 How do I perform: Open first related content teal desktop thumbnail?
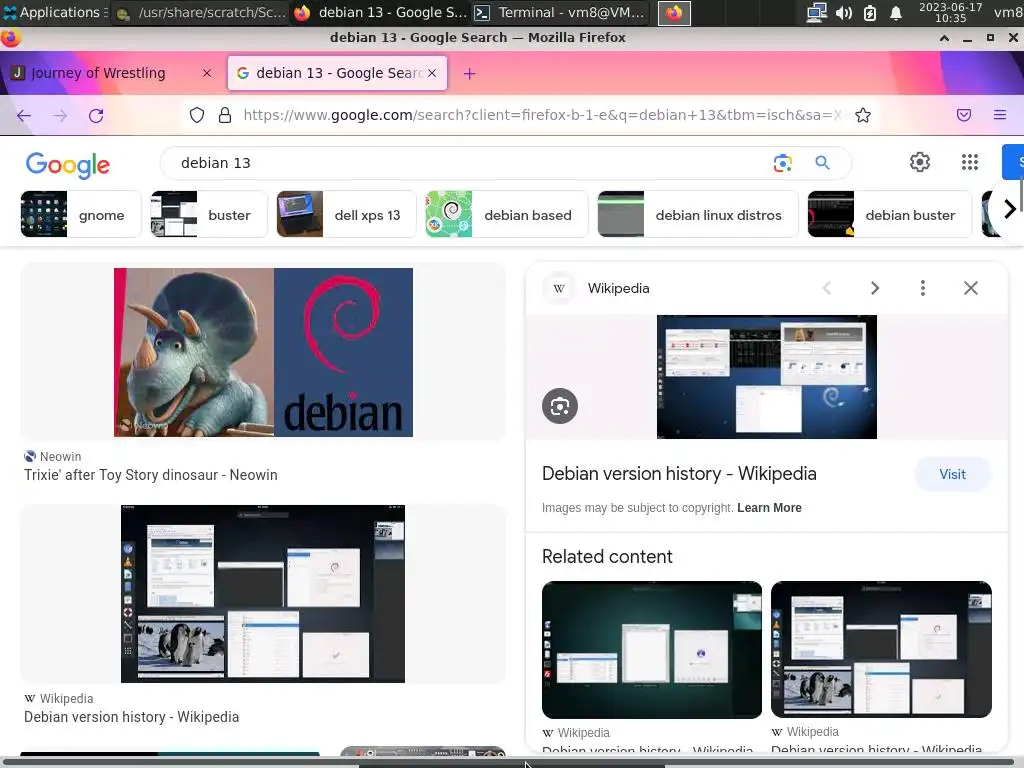652,650
